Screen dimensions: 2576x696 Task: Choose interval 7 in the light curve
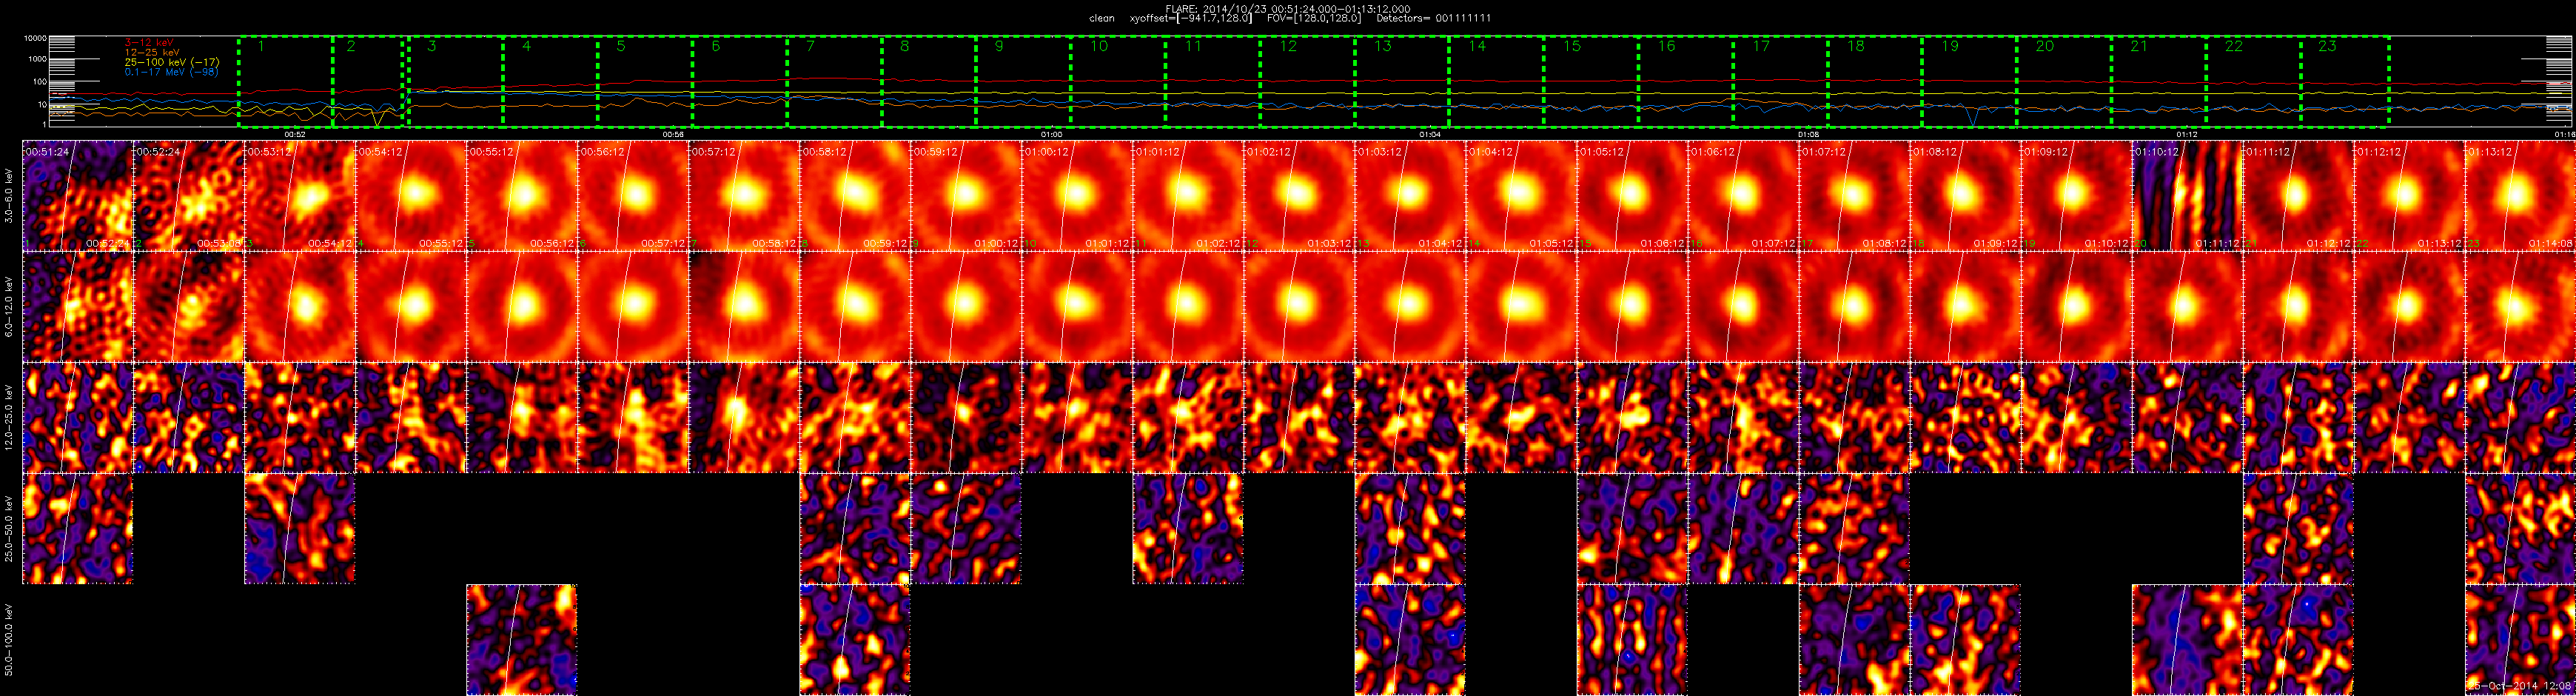834,82
